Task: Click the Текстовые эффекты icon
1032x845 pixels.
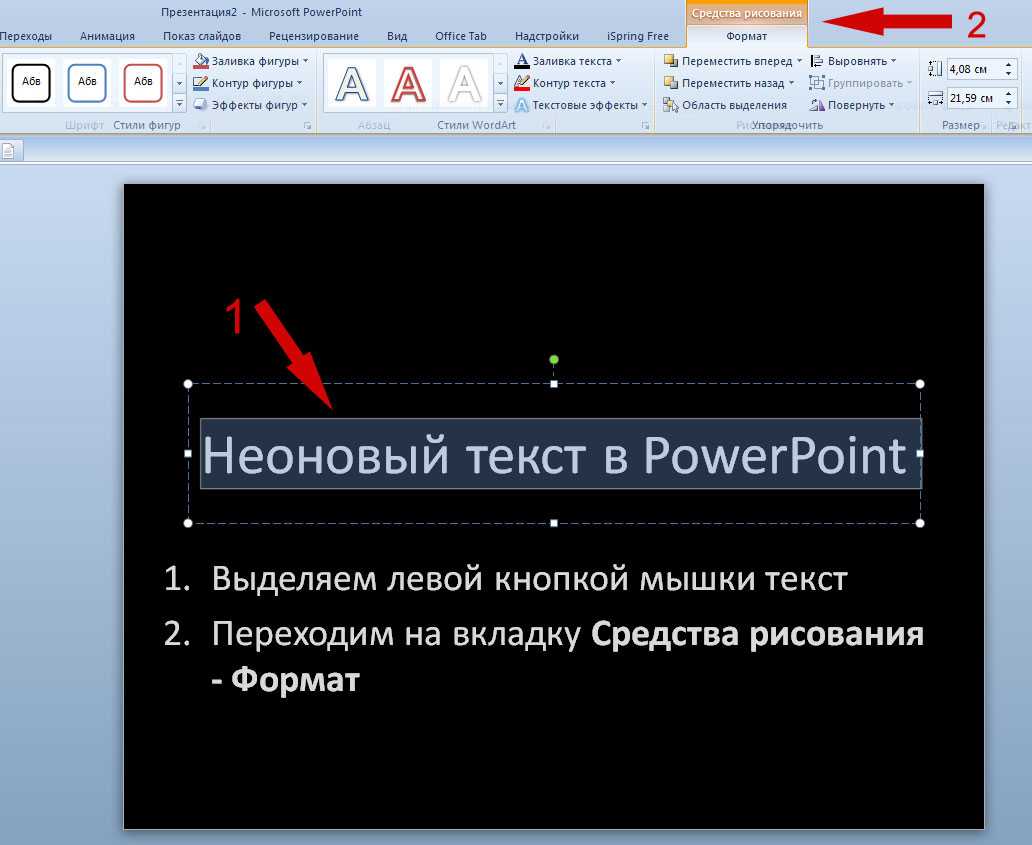Action: 522,105
